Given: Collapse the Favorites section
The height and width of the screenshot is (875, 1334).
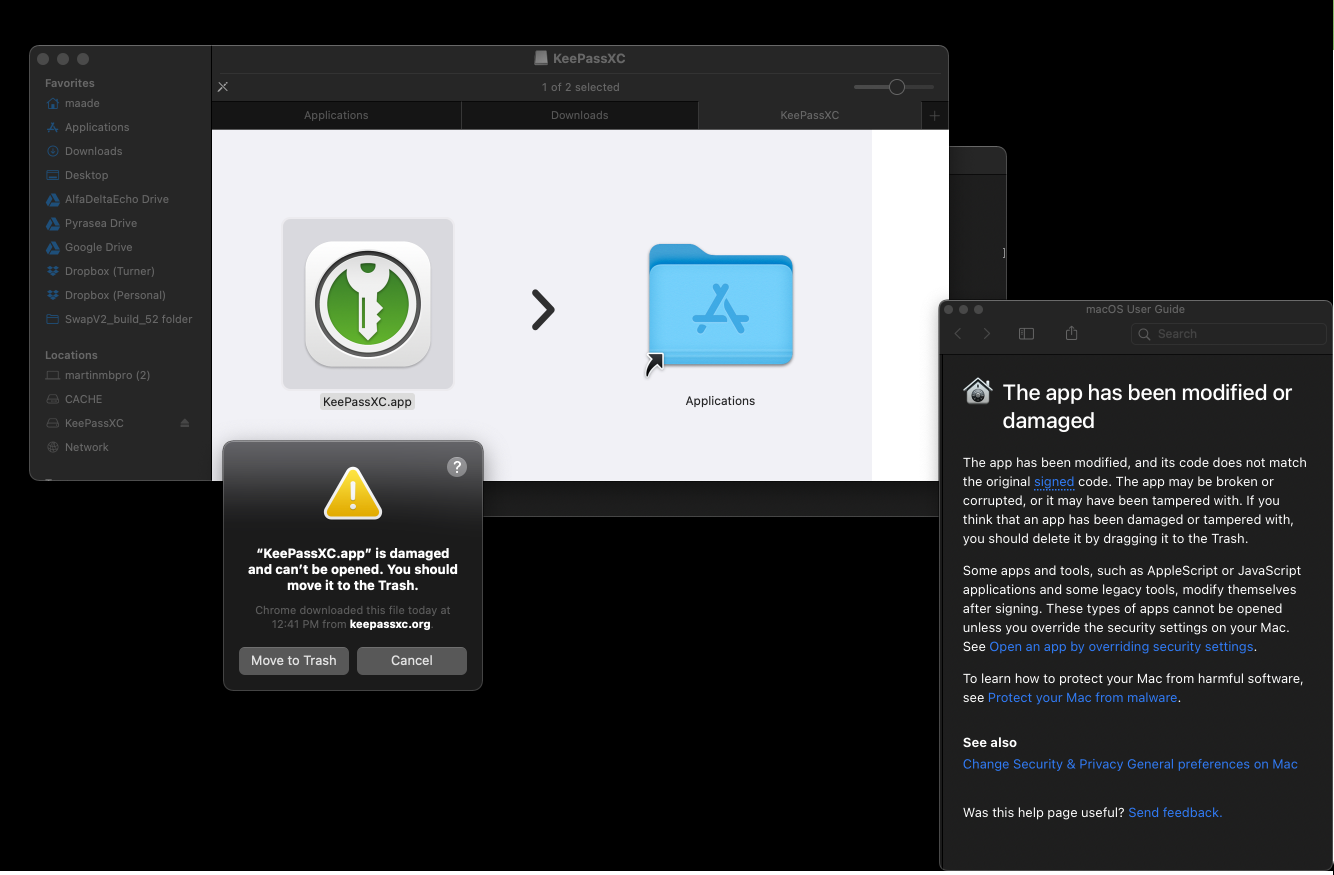Looking at the screenshot, I should tap(69, 83).
